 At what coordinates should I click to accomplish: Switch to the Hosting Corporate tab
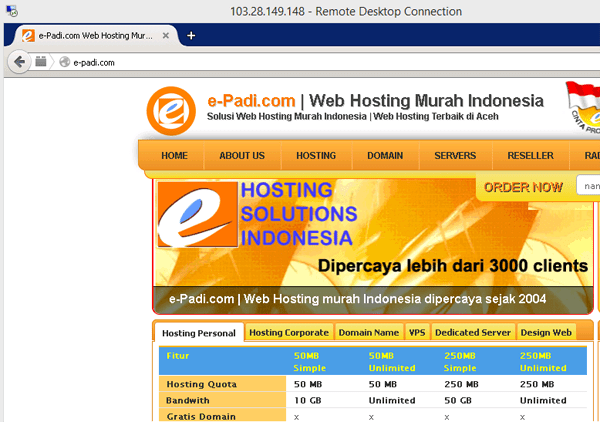[x=289, y=332]
